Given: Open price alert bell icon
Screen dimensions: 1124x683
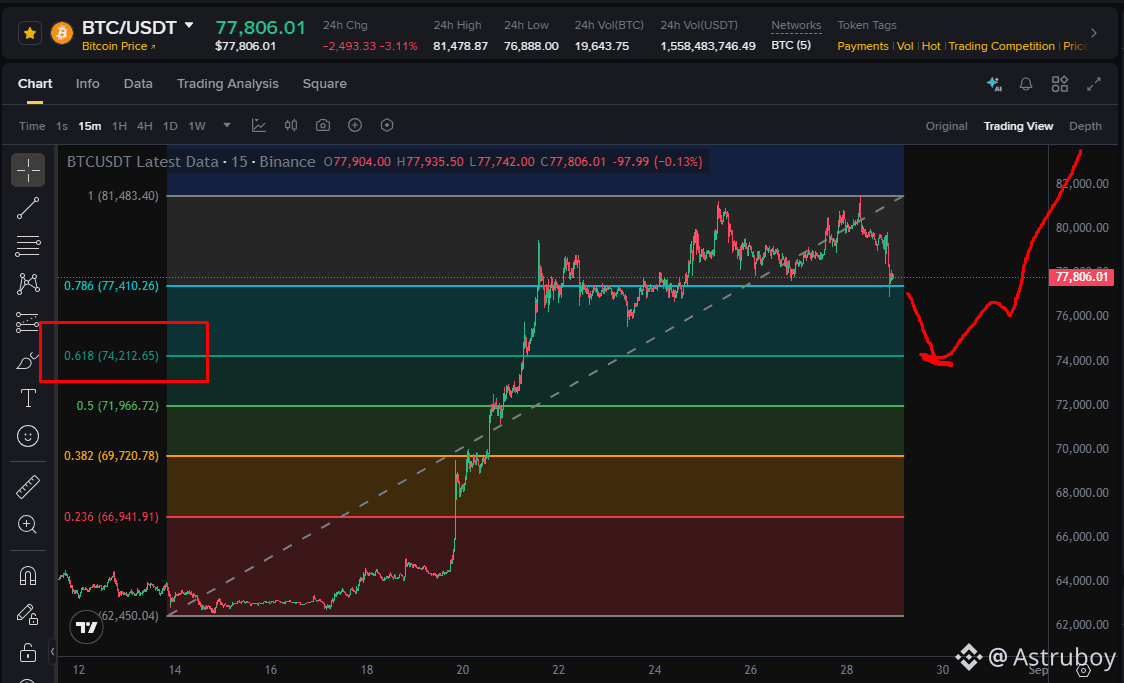Looking at the screenshot, I should (1026, 84).
